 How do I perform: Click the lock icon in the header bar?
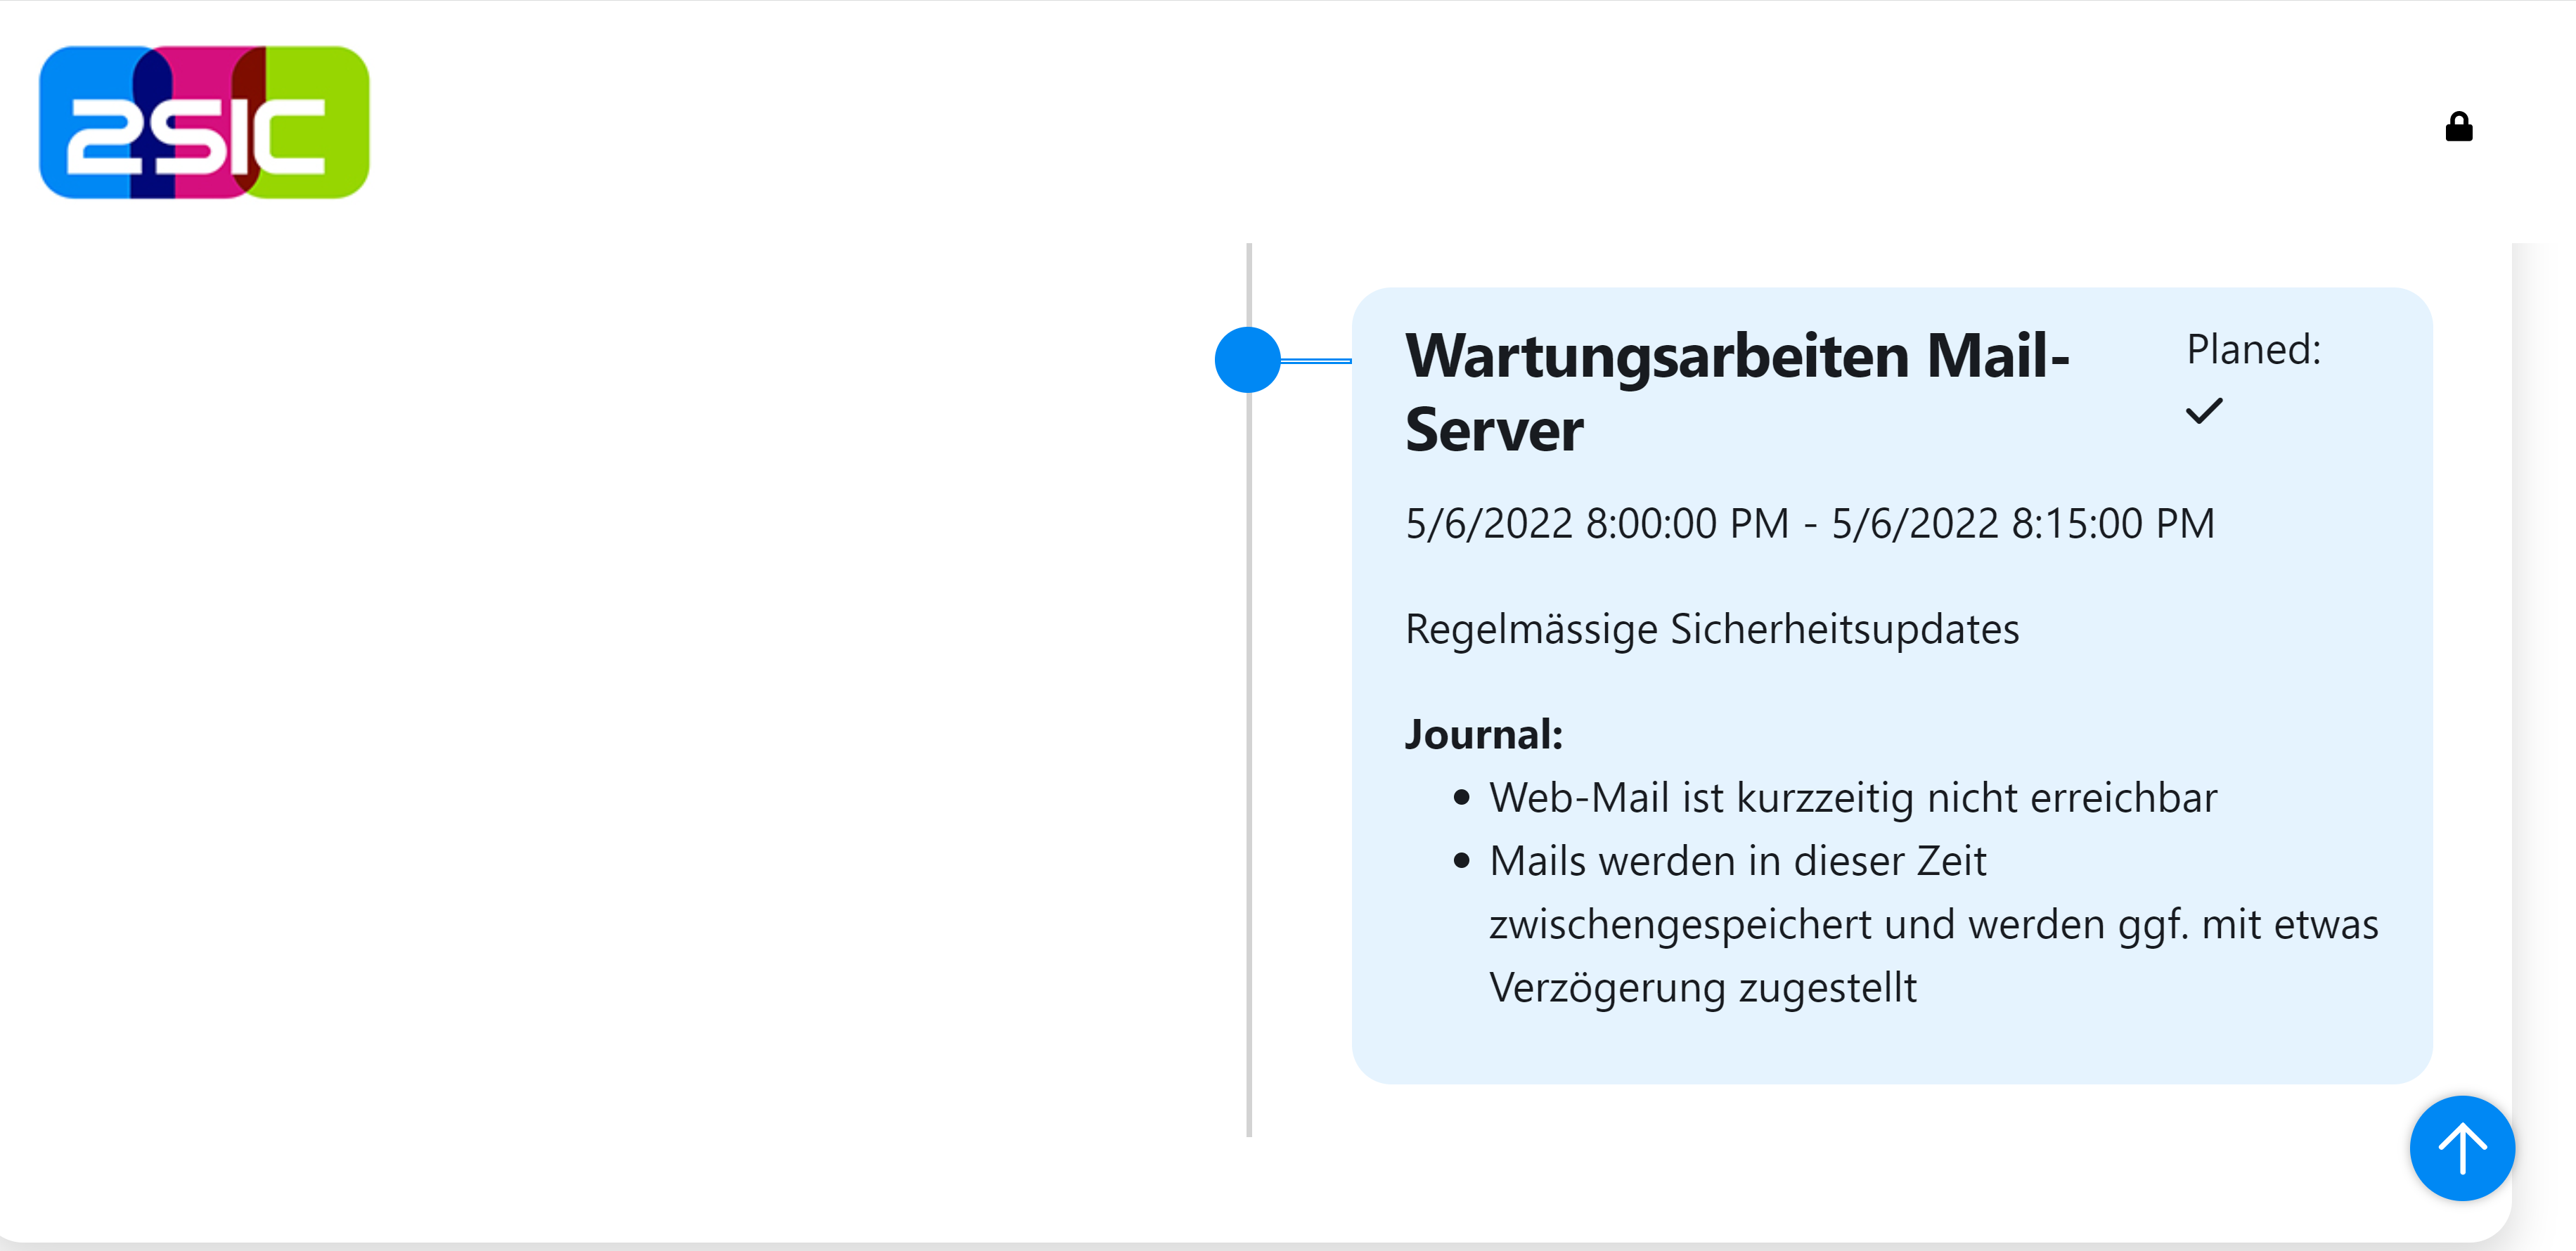click(2460, 125)
